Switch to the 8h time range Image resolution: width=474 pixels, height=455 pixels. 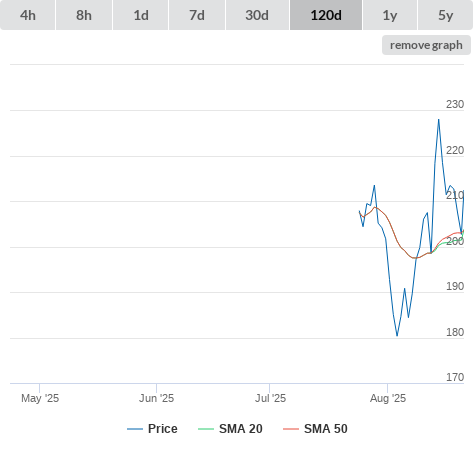click(84, 15)
